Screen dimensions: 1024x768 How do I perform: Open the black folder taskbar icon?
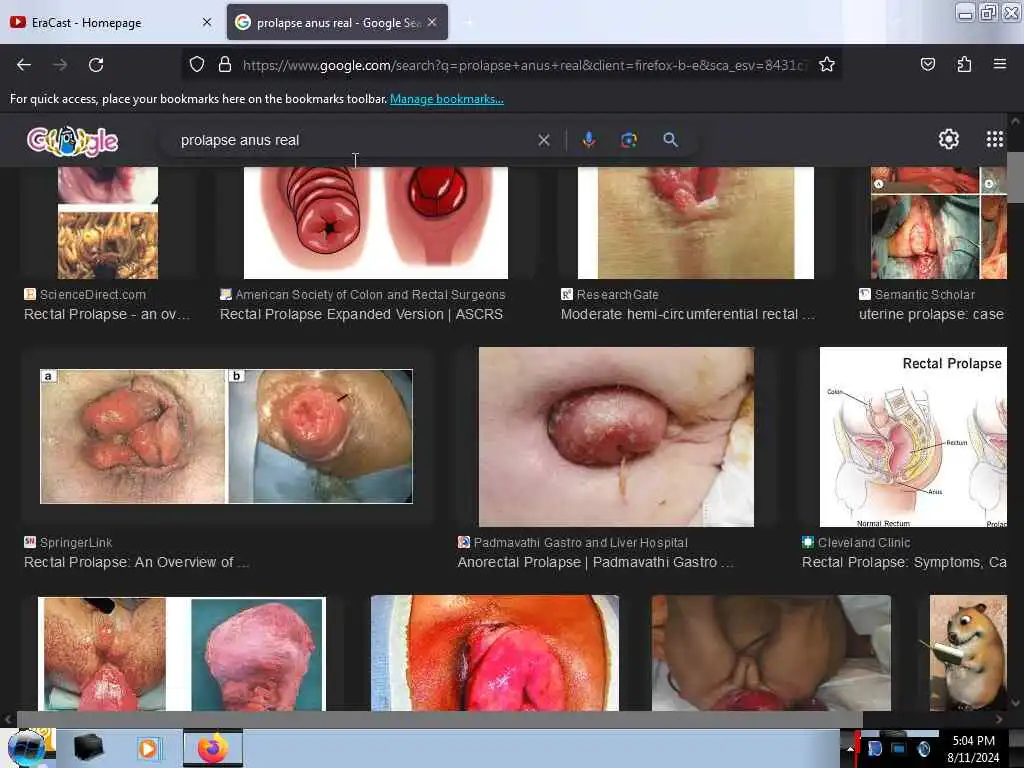click(x=89, y=748)
